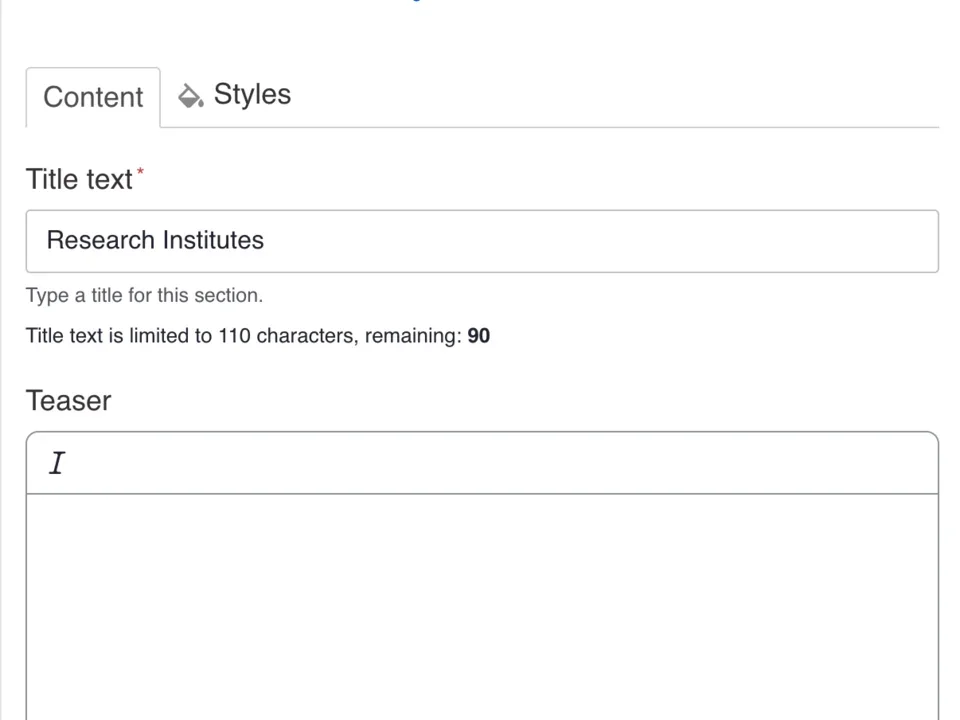Place cursor at the Teaser text insertion point
The height and width of the screenshot is (720, 960).
click(x=57, y=462)
